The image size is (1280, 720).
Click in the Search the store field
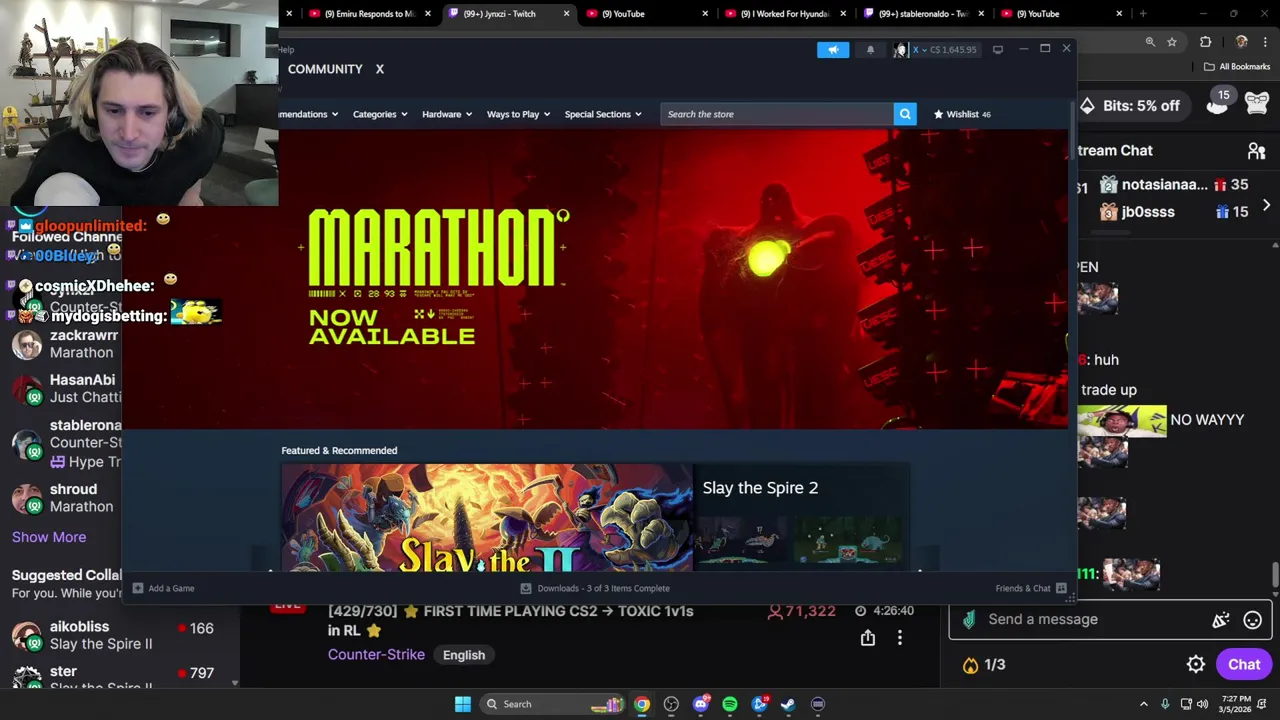pyautogui.click(x=777, y=114)
